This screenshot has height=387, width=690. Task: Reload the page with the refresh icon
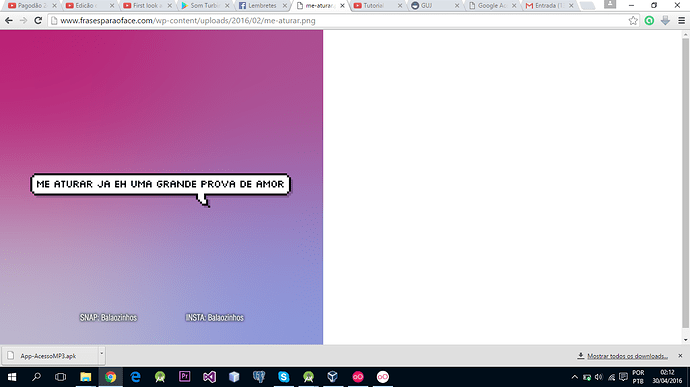pyautogui.click(x=38, y=21)
